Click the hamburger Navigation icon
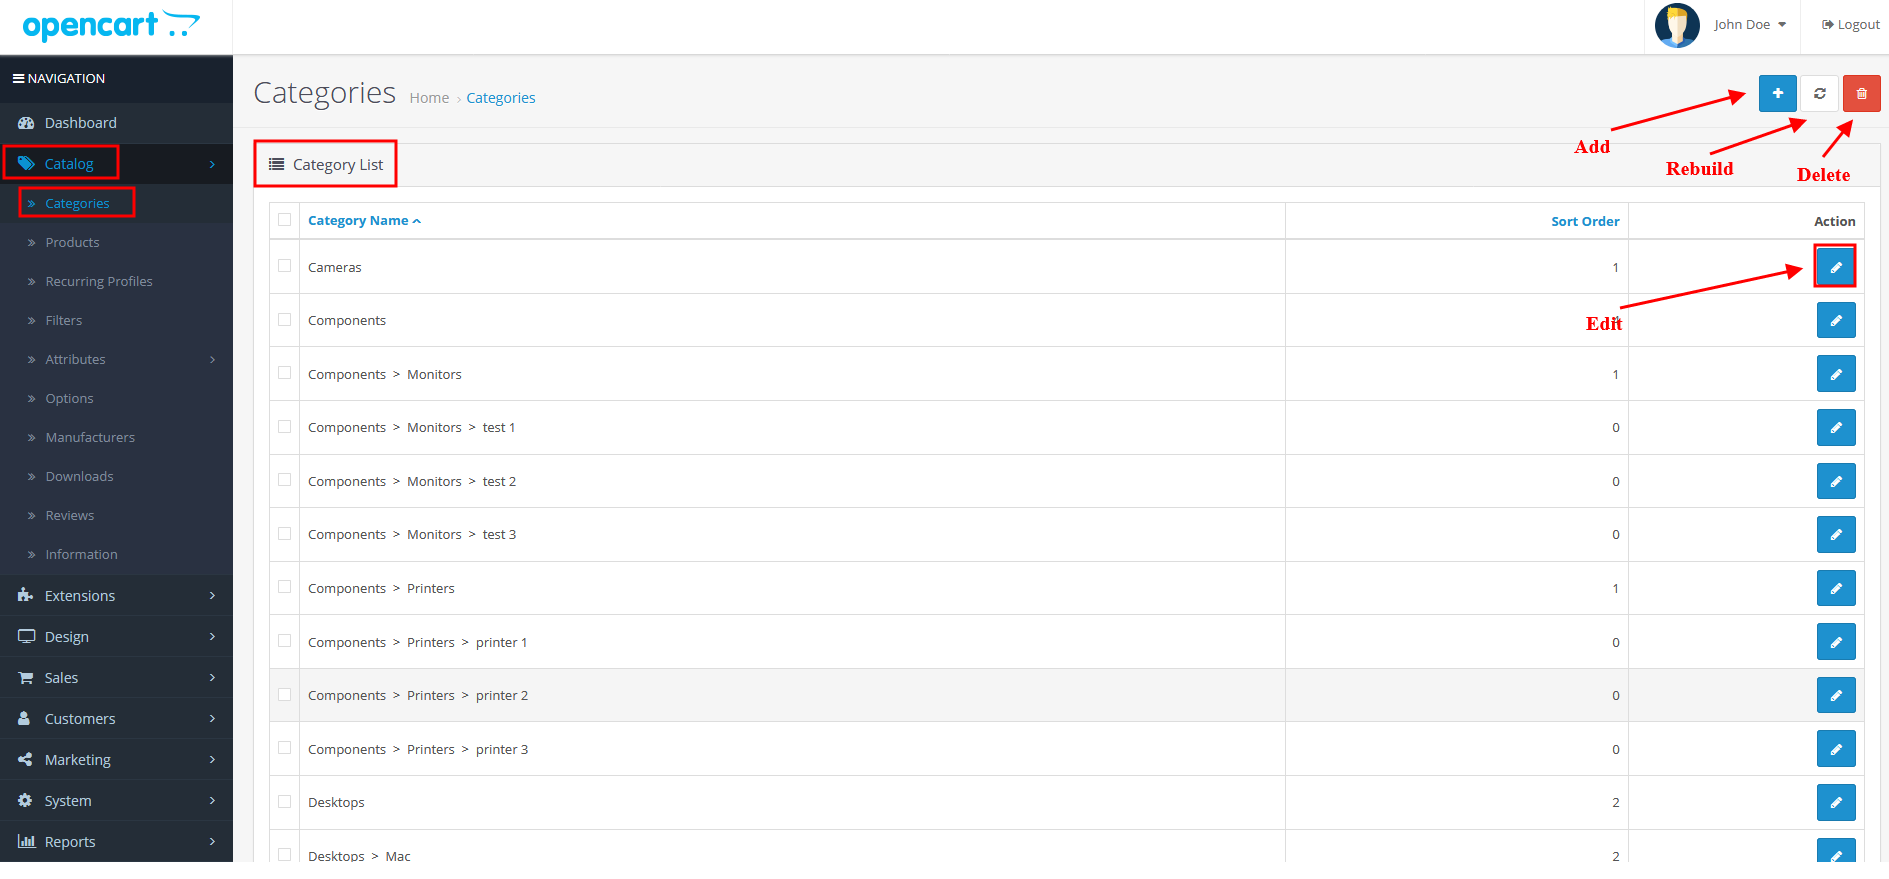1889x879 pixels. click(18, 78)
